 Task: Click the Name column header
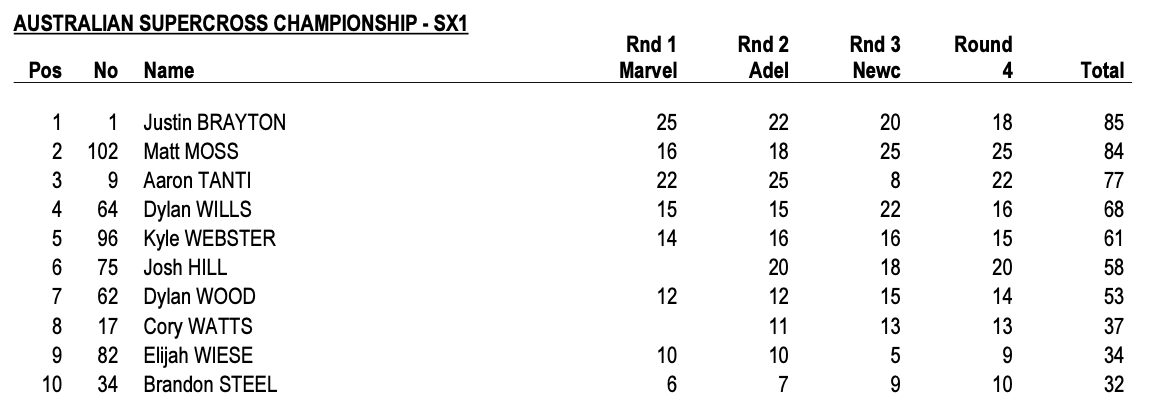coord(169,71)
